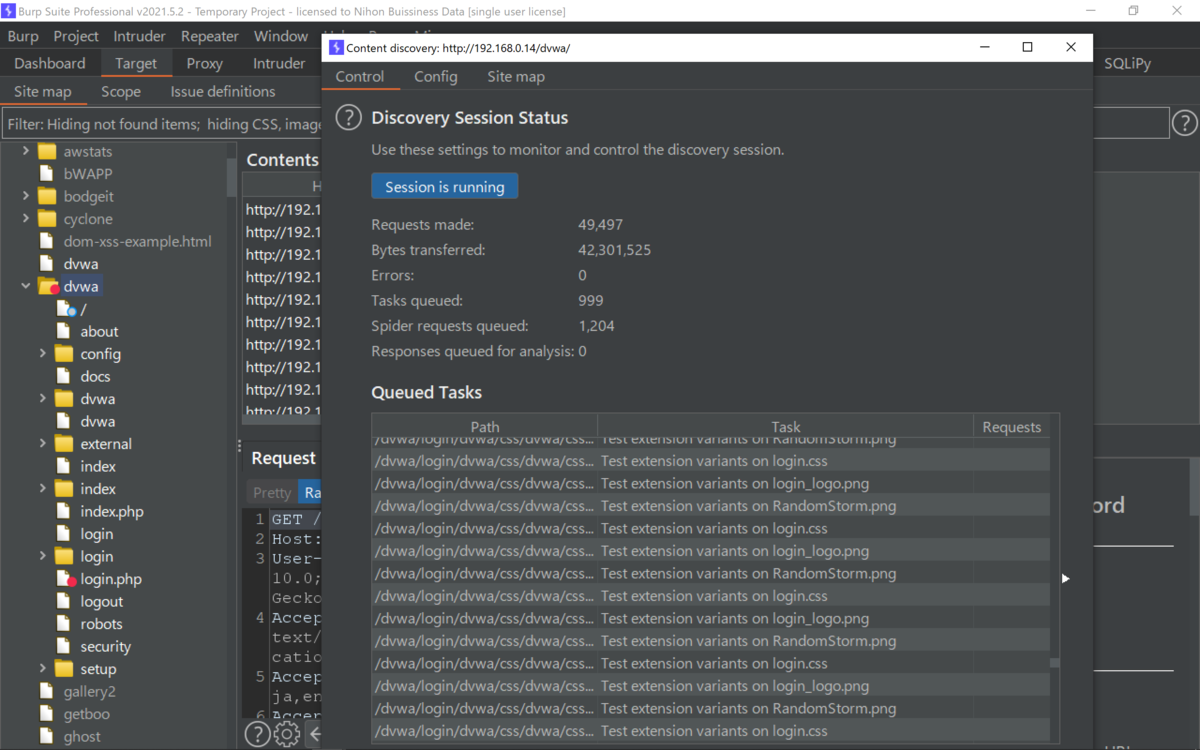Viewport: 1200px width, 750px height.
Task: Click the Content discovery window logo icon
Action: click(336, 47)
